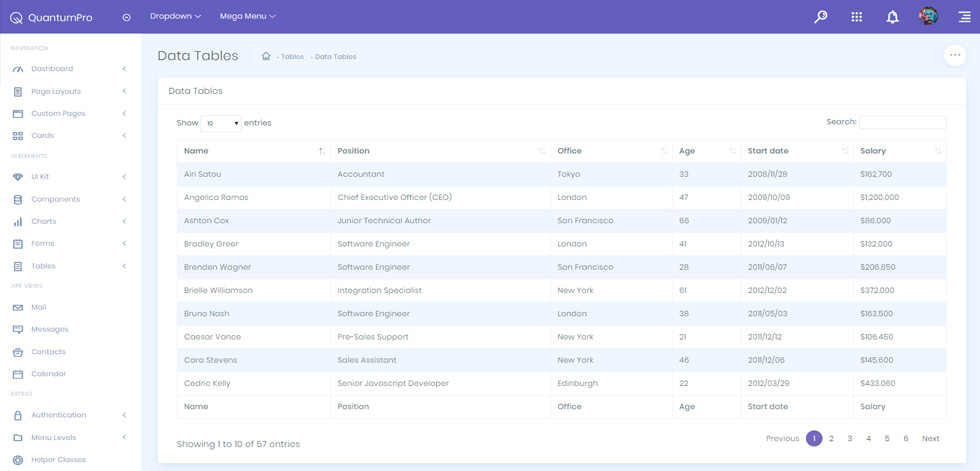Open Components in the sidebar

[56, 199]
